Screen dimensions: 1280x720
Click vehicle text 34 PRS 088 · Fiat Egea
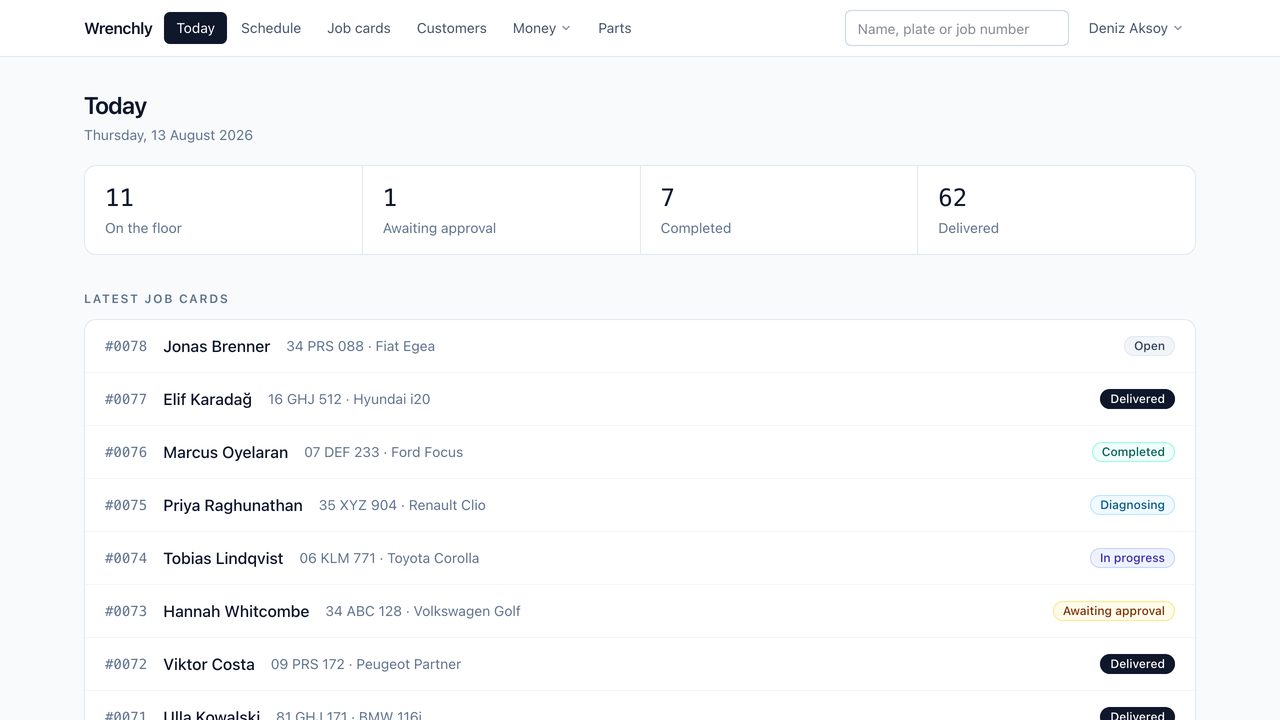361,346
